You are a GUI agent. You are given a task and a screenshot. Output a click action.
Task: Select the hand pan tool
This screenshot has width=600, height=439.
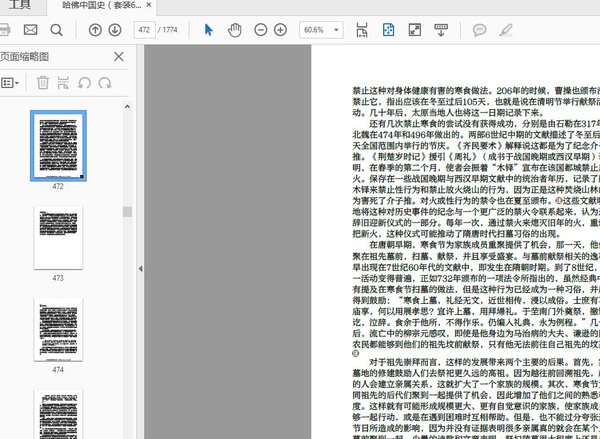click(x=235, y=30)
